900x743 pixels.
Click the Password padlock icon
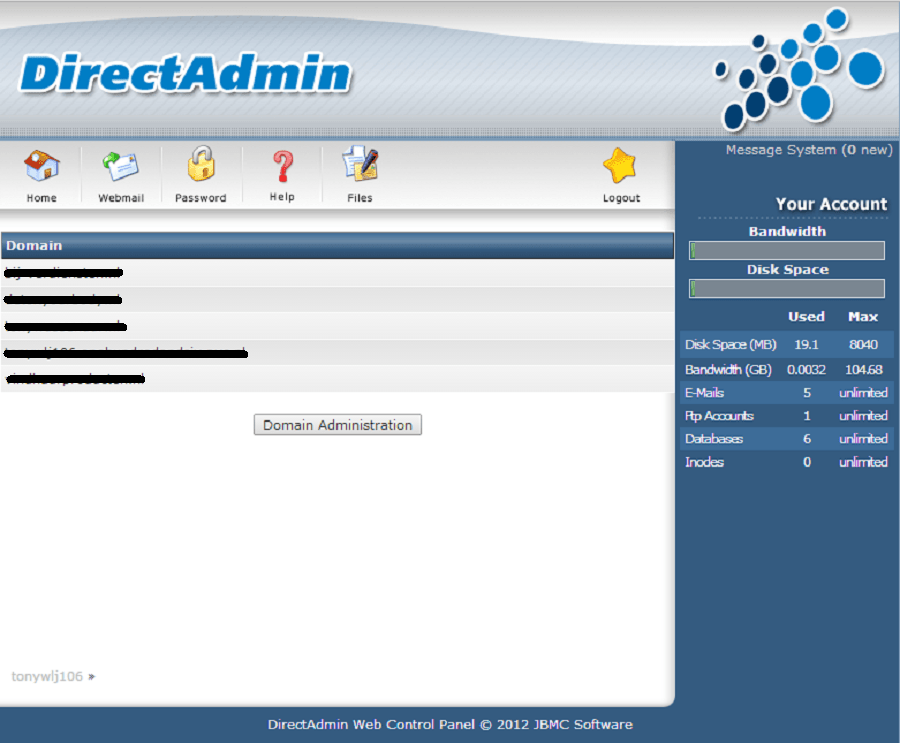pos(201,164)
